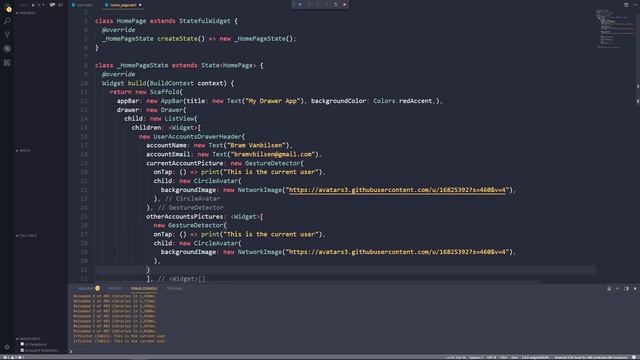
Task: Collapse the Variables section in the debug sidebar
Action: pyautogui.click(x=26, y=13)
